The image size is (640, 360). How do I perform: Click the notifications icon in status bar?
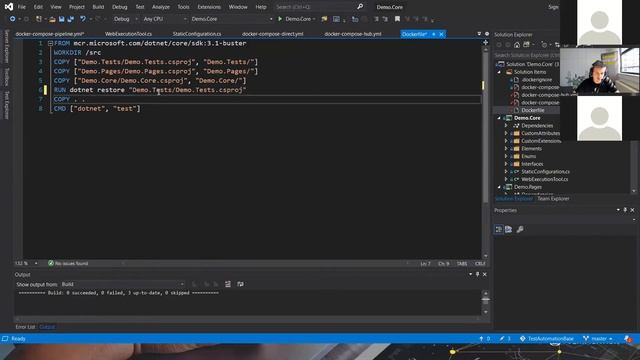[x=628, y=339]
